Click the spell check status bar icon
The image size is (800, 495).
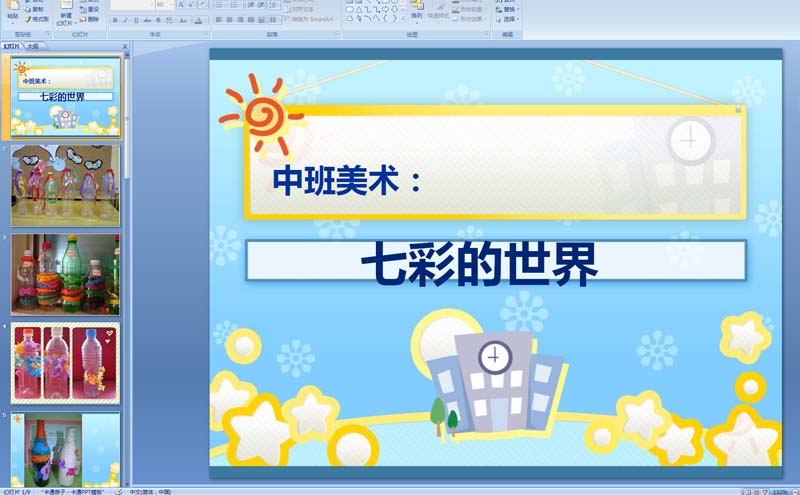pos(118,492)
